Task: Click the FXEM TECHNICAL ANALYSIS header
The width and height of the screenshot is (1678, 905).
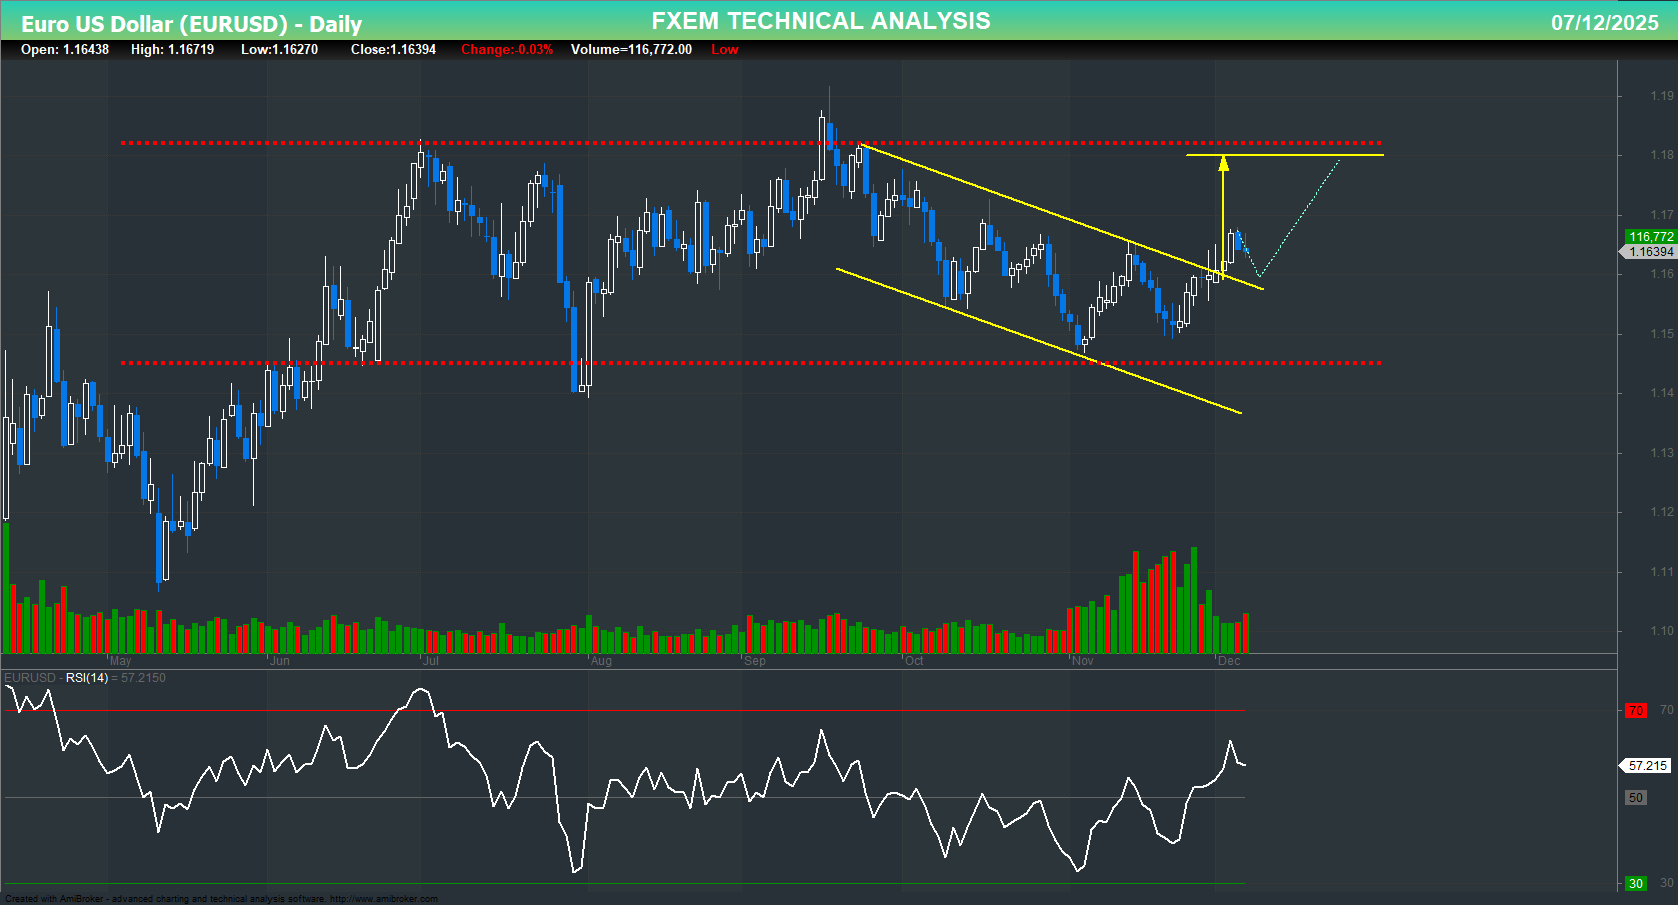Action: tap(820, 20)
